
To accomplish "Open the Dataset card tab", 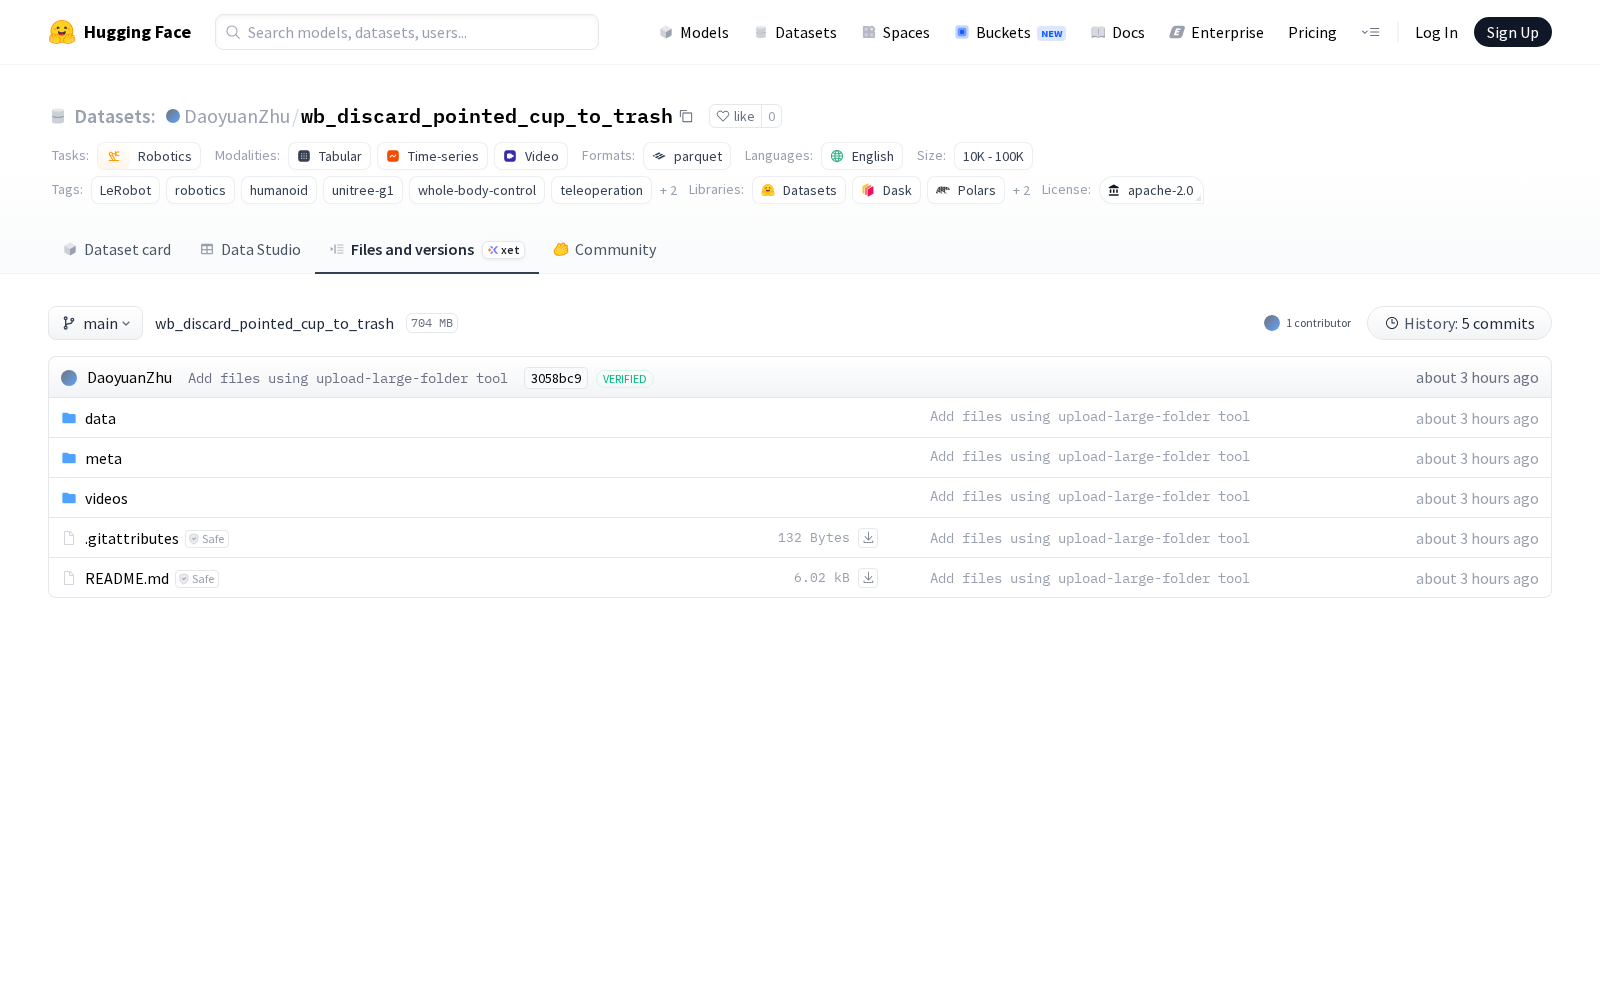I will click(117, 250).
